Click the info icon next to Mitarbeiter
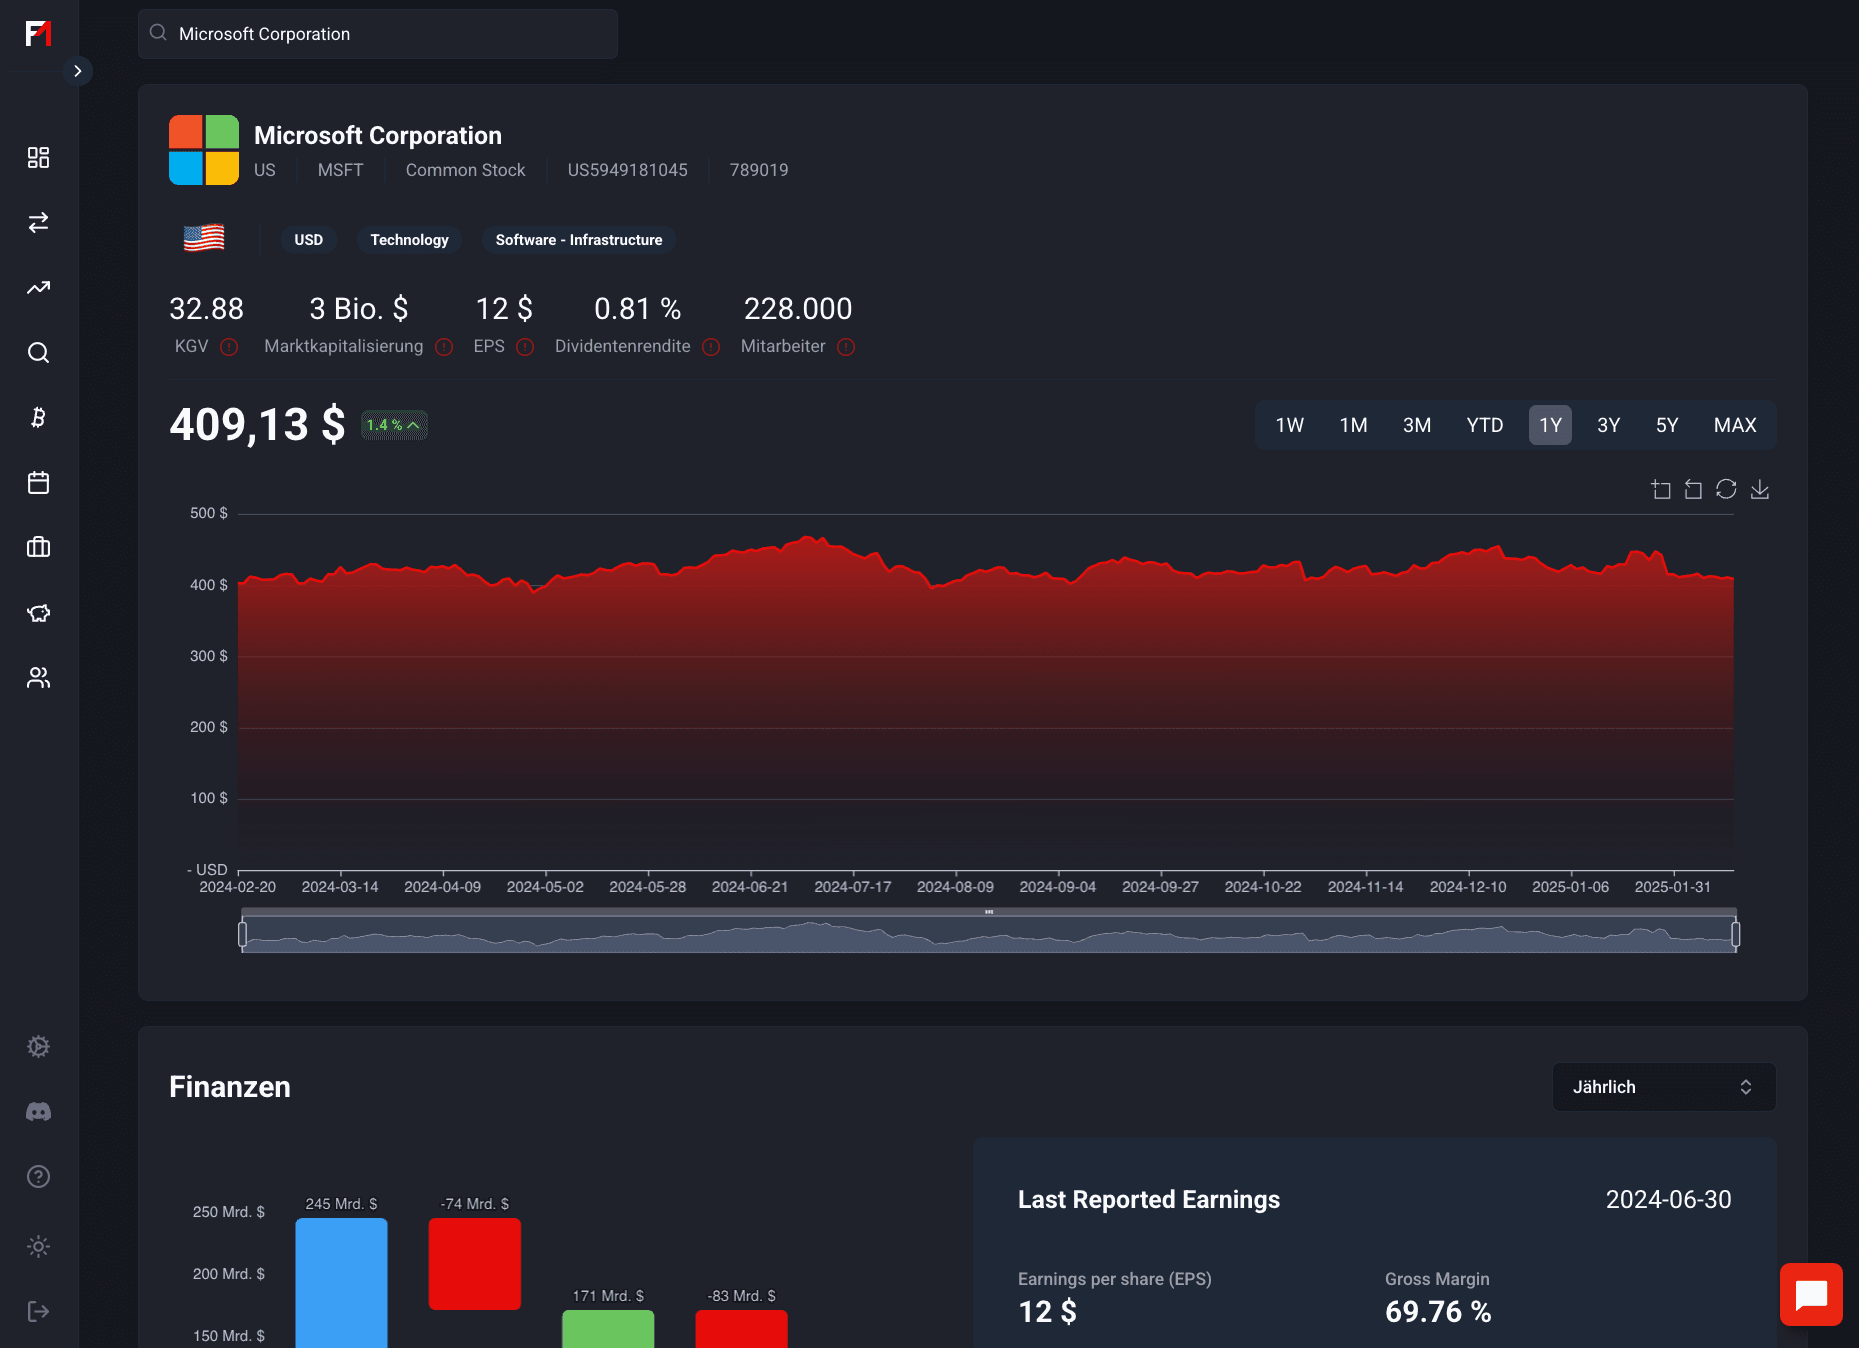This screenshot has width=1859, height=1348. point(846,347)
